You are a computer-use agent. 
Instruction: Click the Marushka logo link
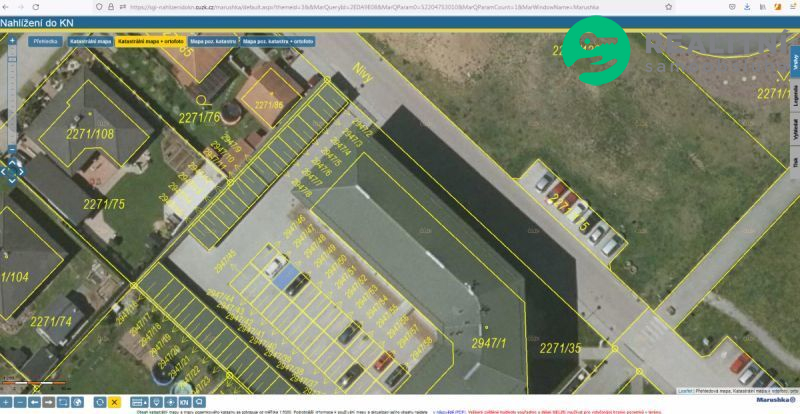point(776,400)
